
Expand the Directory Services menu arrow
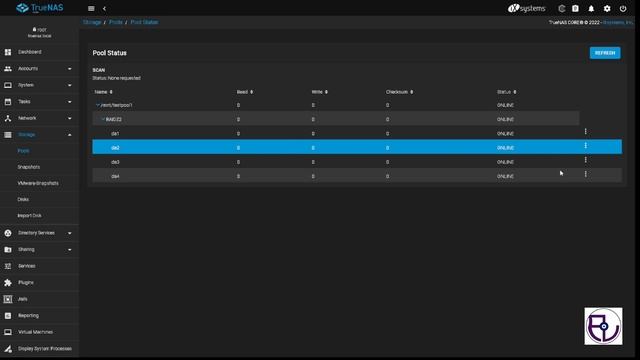pyautogui.click(x=69, y=233)
